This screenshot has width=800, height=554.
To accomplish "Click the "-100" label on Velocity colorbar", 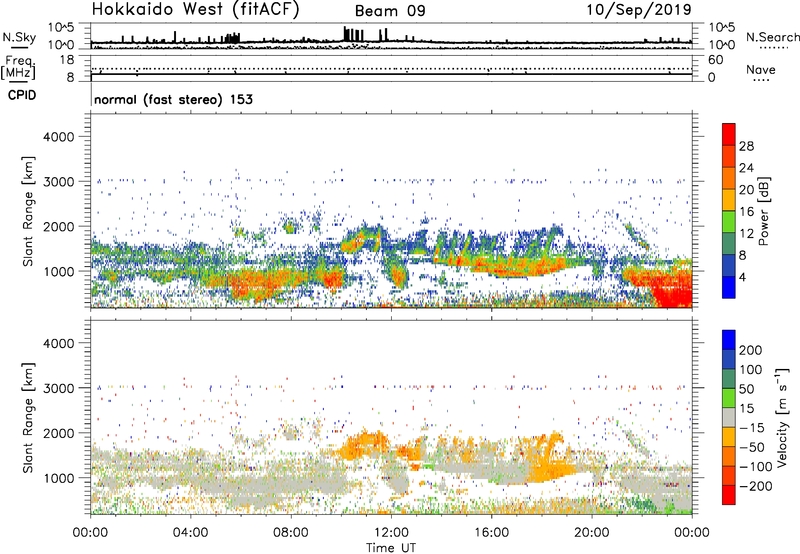I will tap(755, 466).
